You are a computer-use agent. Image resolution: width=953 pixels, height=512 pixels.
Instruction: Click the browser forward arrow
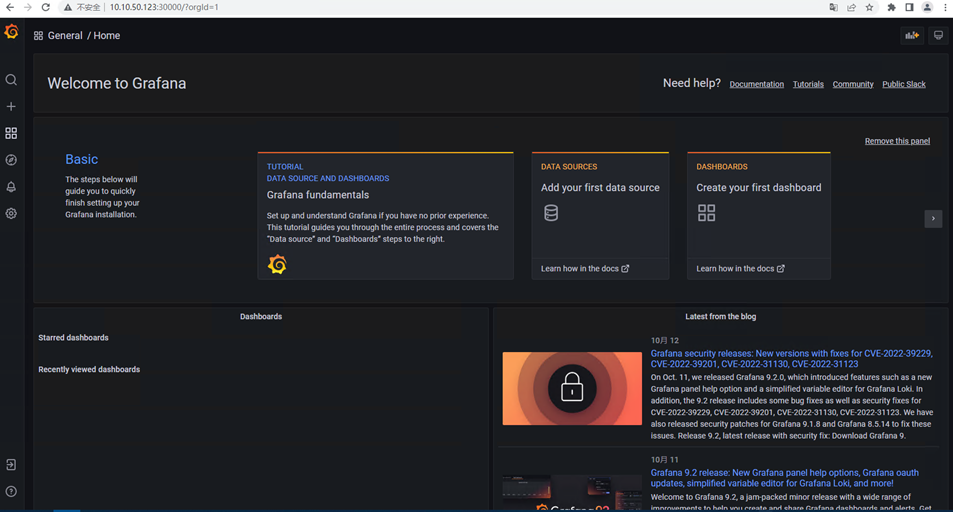coord(28,7)
